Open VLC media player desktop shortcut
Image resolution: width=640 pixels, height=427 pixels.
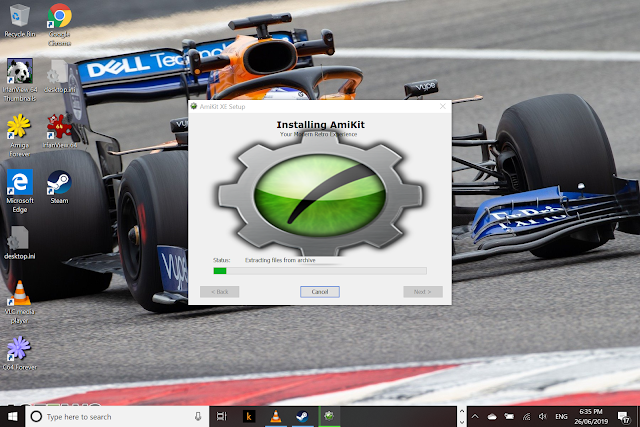click(x=20, y=302)
